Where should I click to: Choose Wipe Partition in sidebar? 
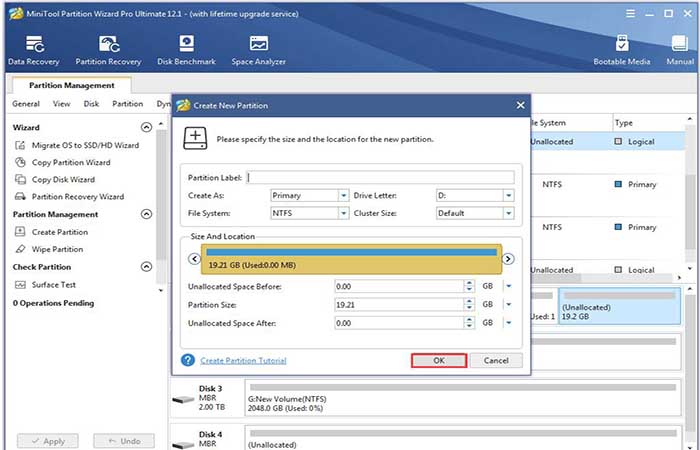[49, 249]
